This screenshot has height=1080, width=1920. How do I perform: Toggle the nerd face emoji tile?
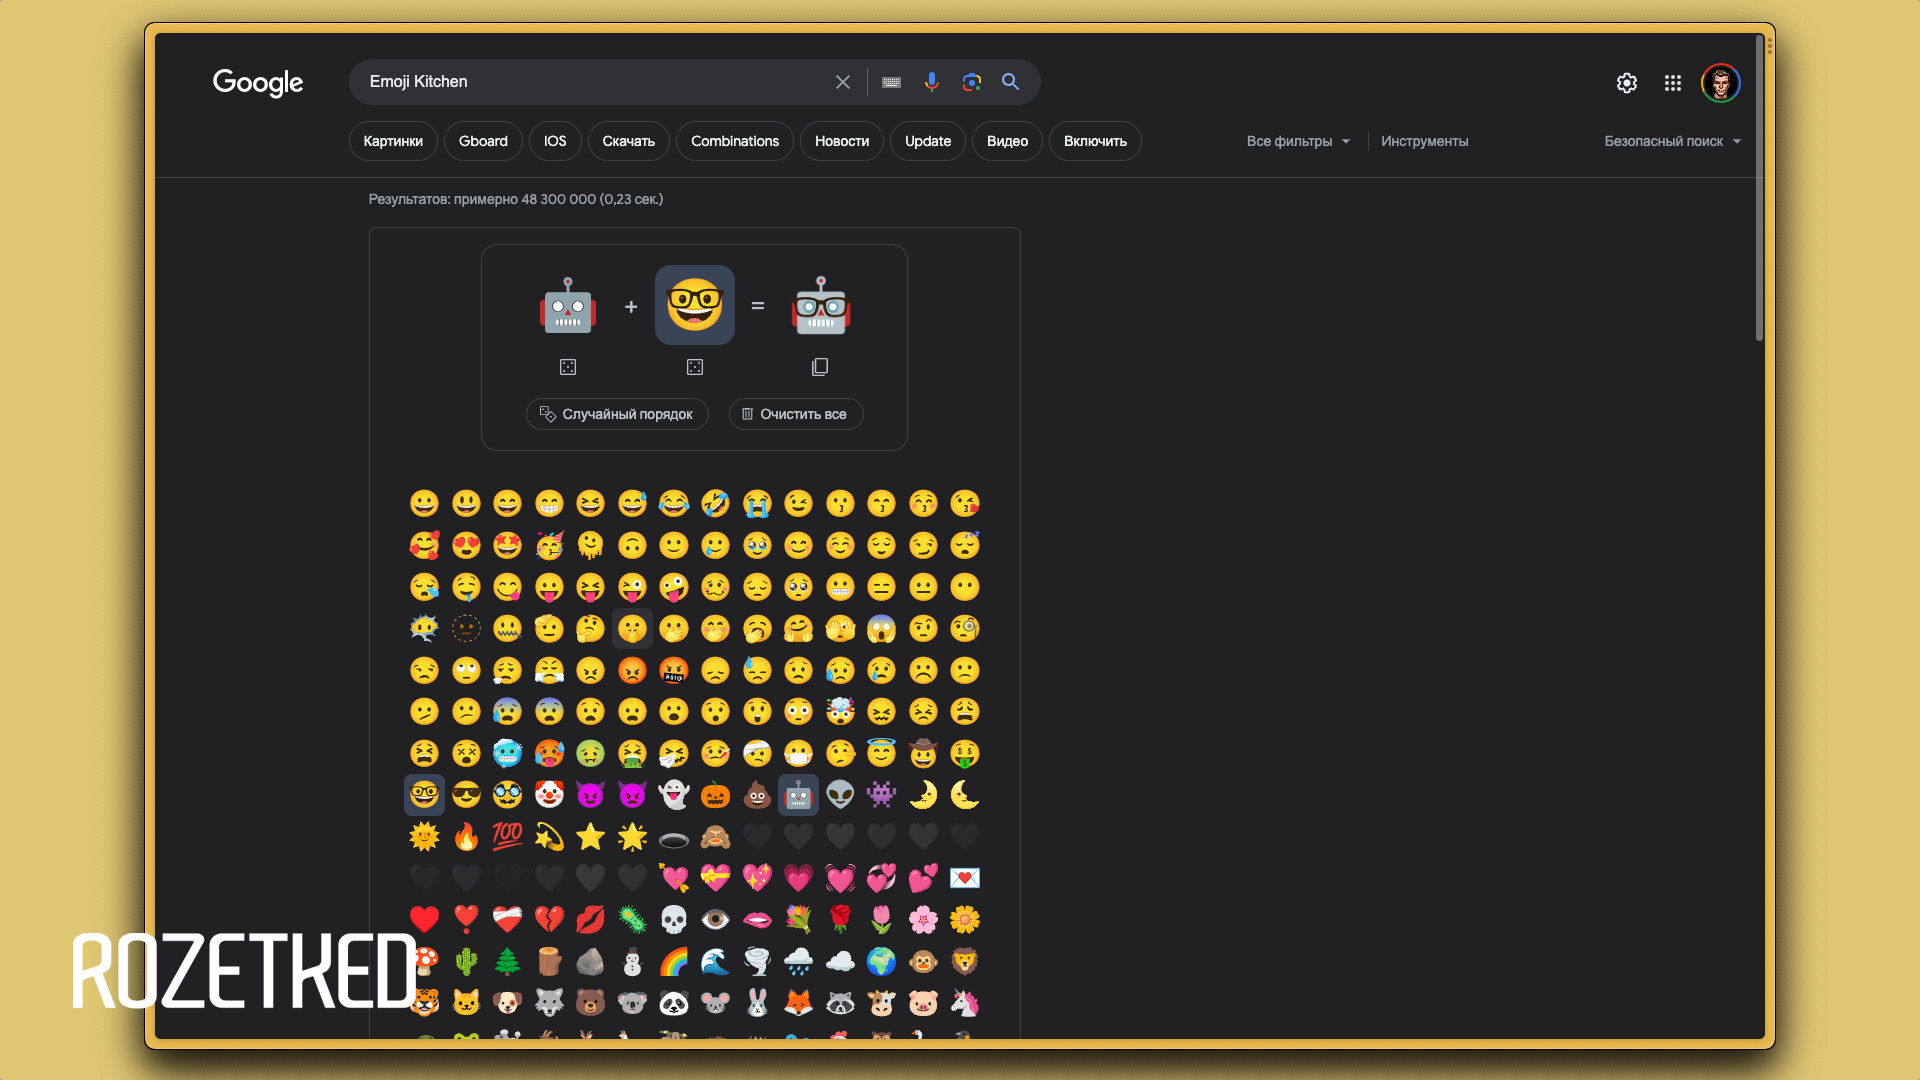tap(424, 795)
